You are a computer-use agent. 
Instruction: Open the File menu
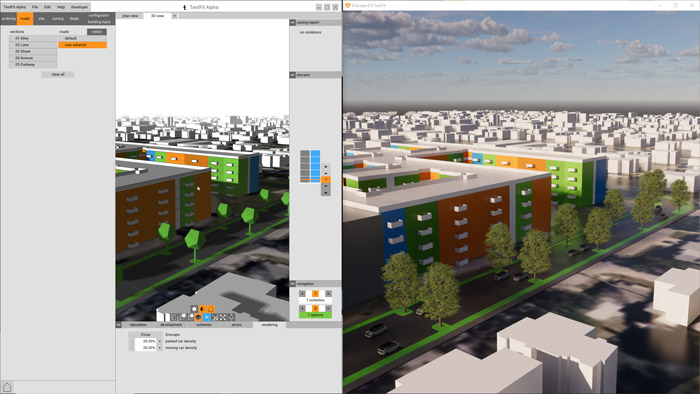point(35,7)
